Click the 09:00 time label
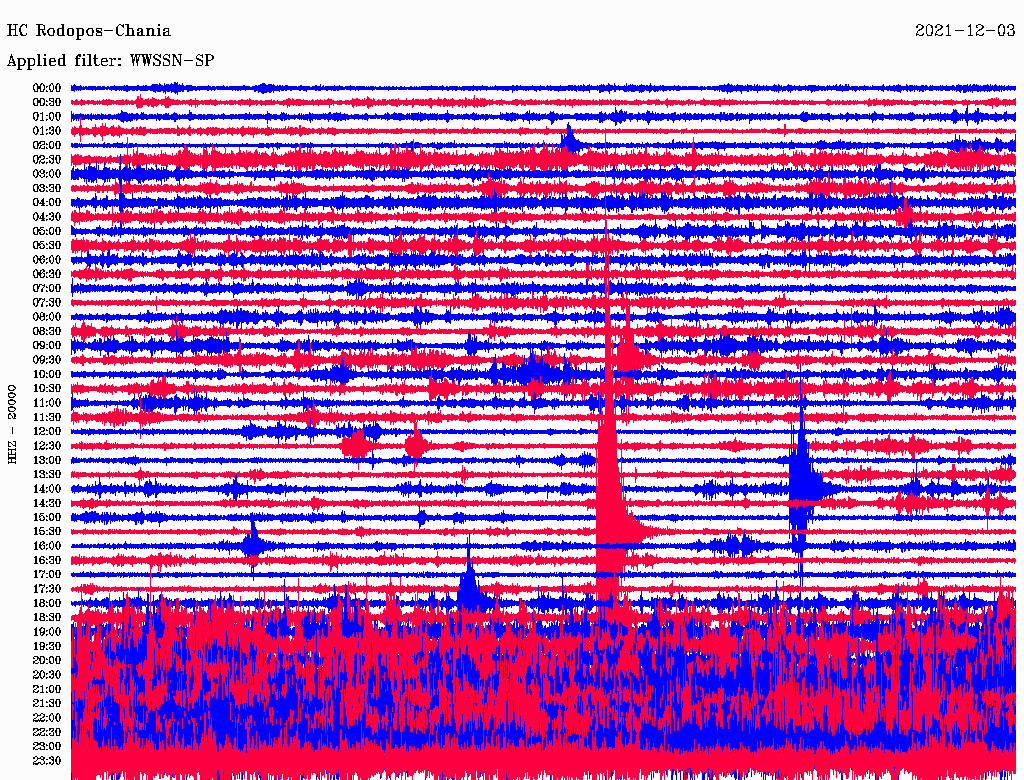The width and height of the screenshot is (1024, 780). (x=47, y=346)
